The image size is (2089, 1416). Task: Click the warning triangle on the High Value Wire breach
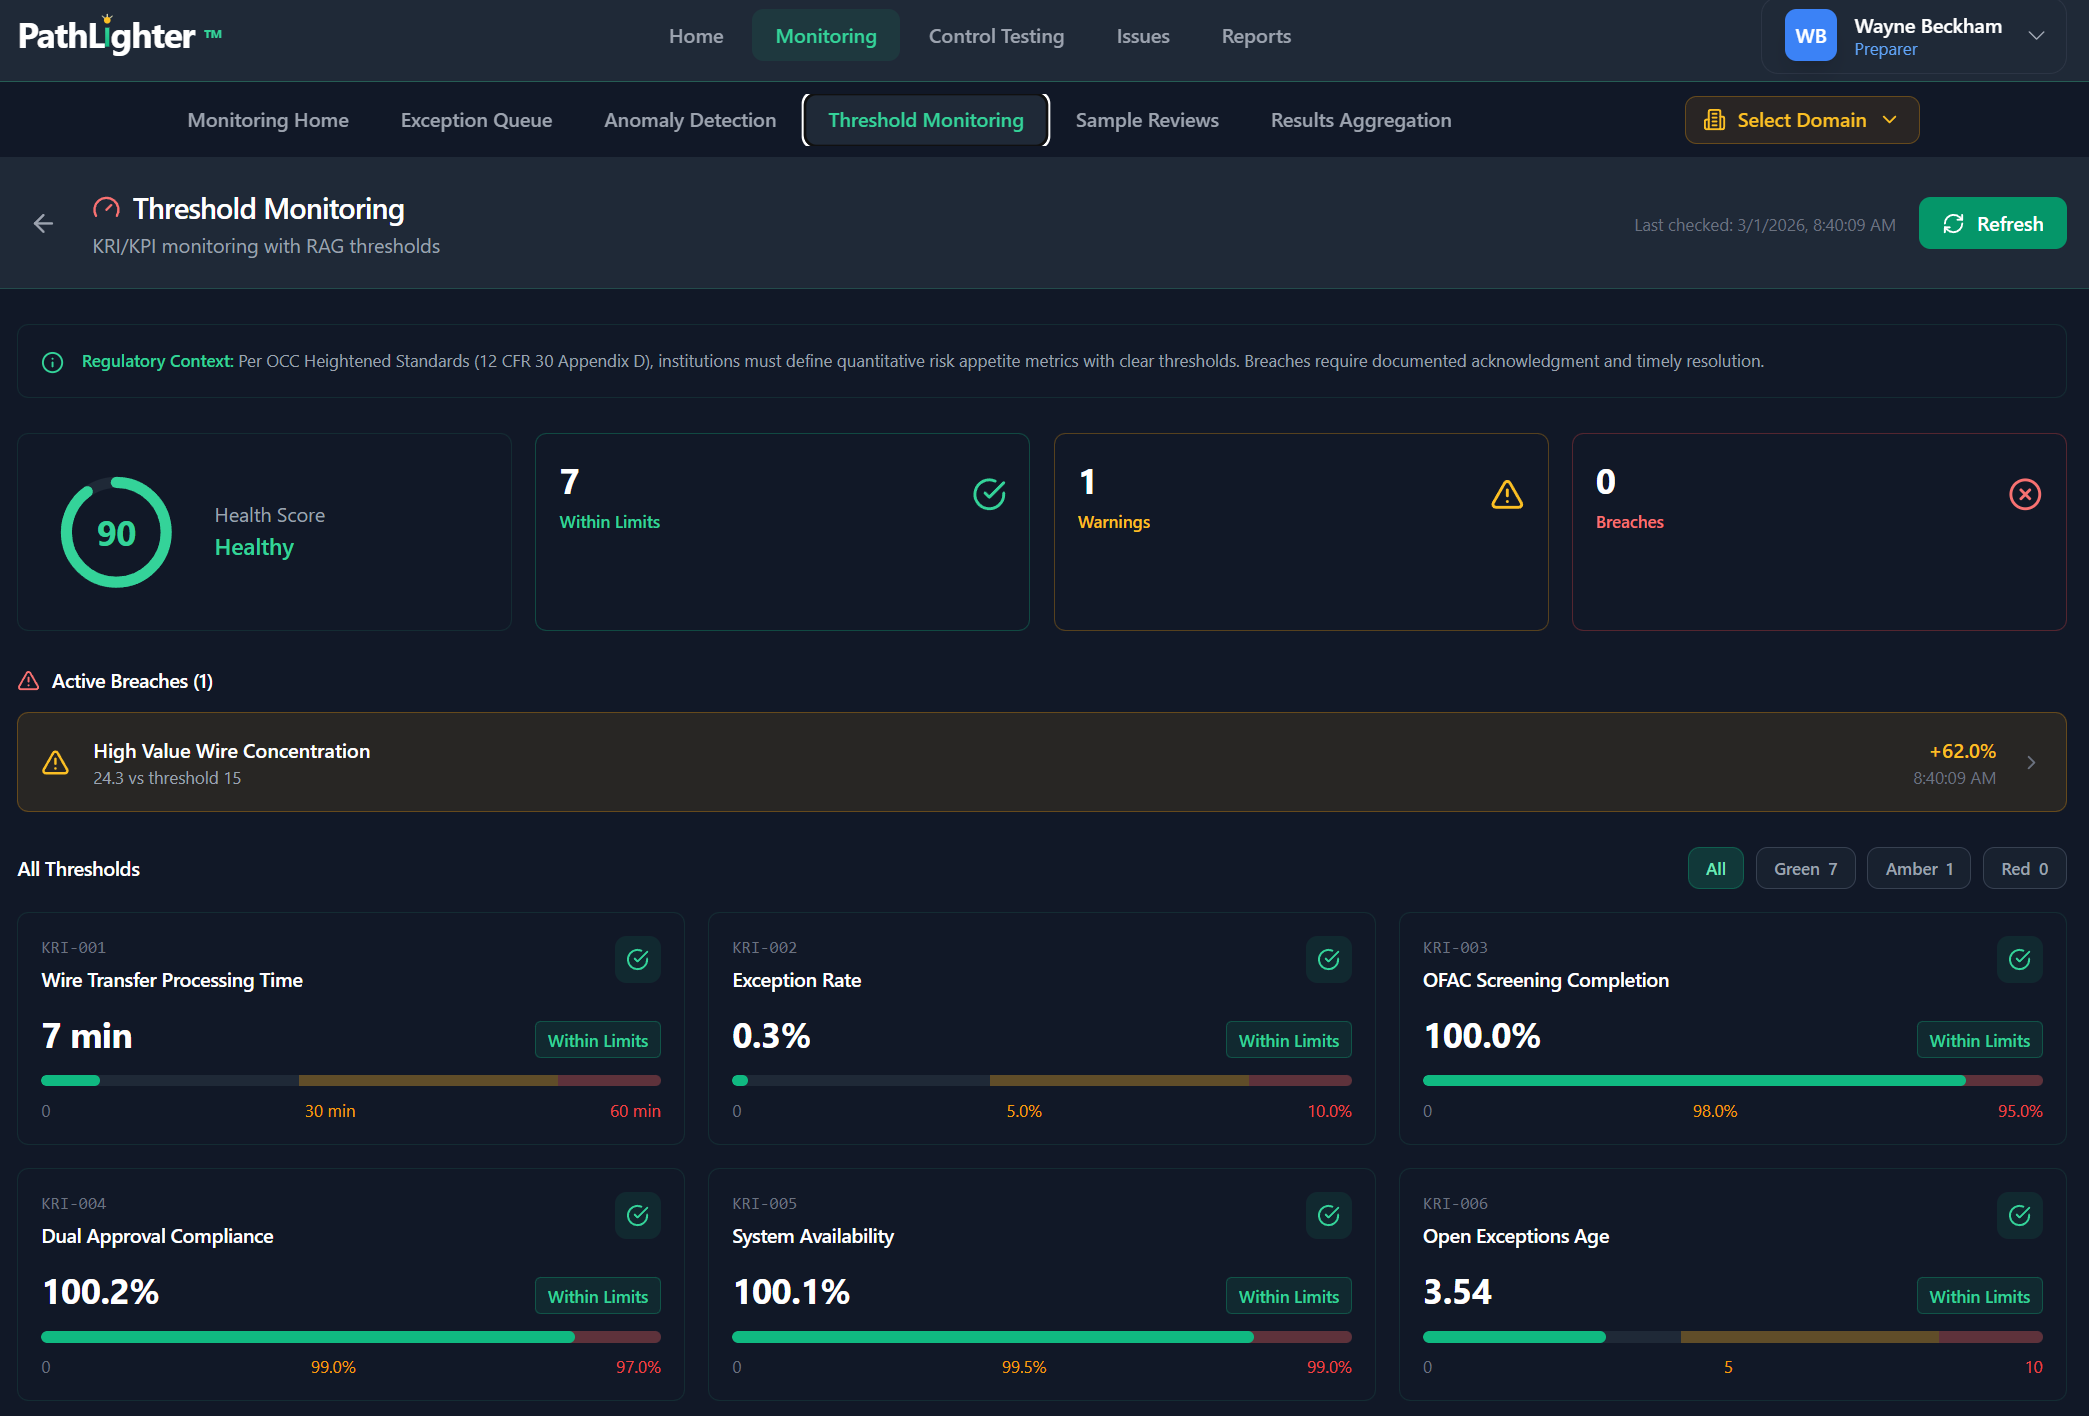55,762
